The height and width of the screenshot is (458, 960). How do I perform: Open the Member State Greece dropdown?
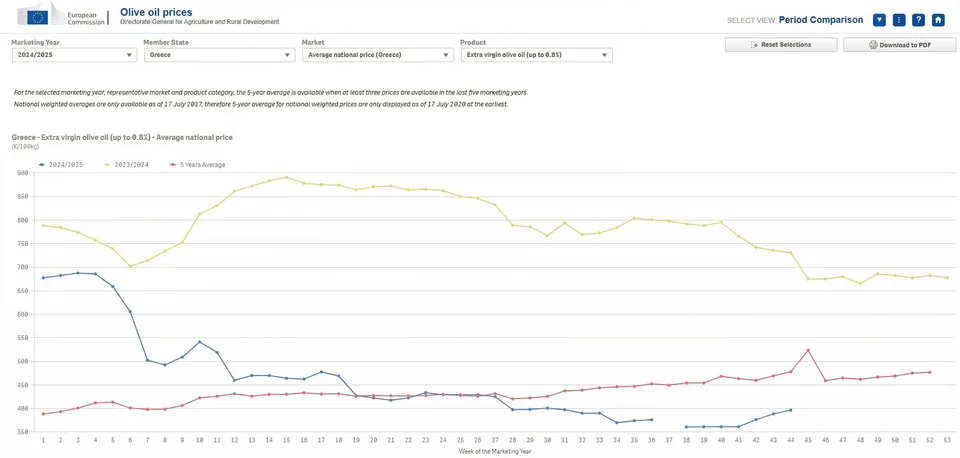click(220, 55)
